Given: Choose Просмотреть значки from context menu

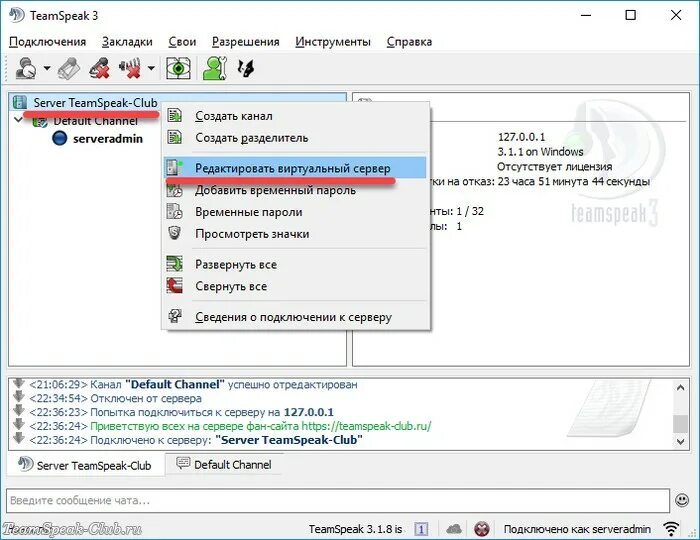Looking at the screenshot, I should 295,234.
